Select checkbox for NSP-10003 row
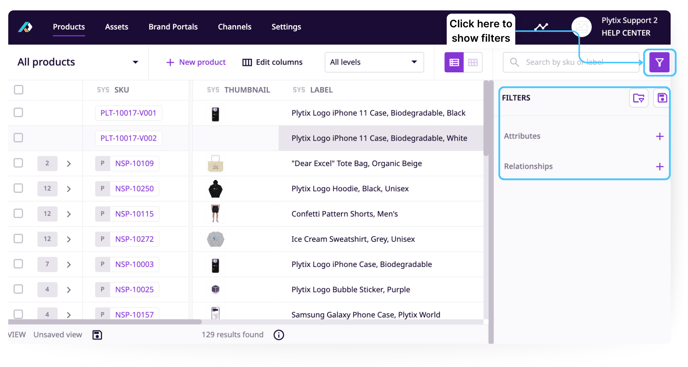Image resolution: width=688 pixels, height=367 pixels. [x=18, y=264]
